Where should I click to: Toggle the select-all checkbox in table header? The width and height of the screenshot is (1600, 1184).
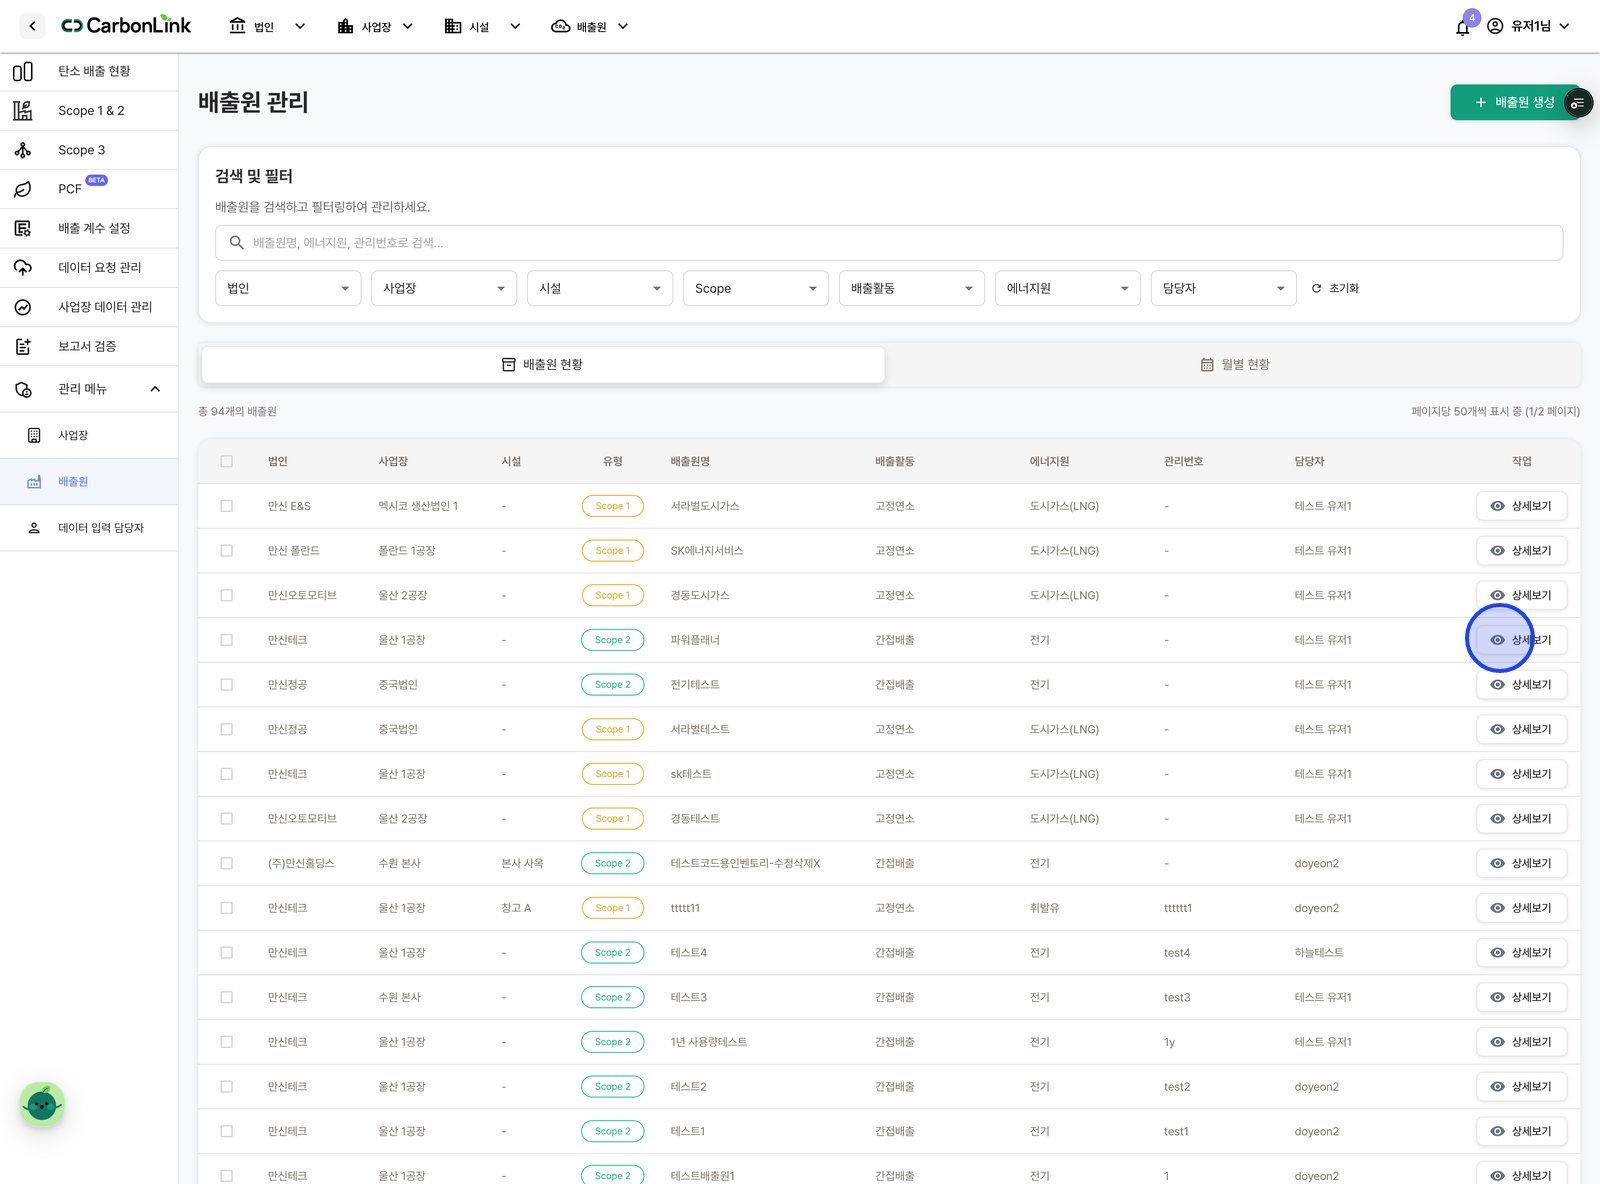pyautogui.click(x=227, y=461)
